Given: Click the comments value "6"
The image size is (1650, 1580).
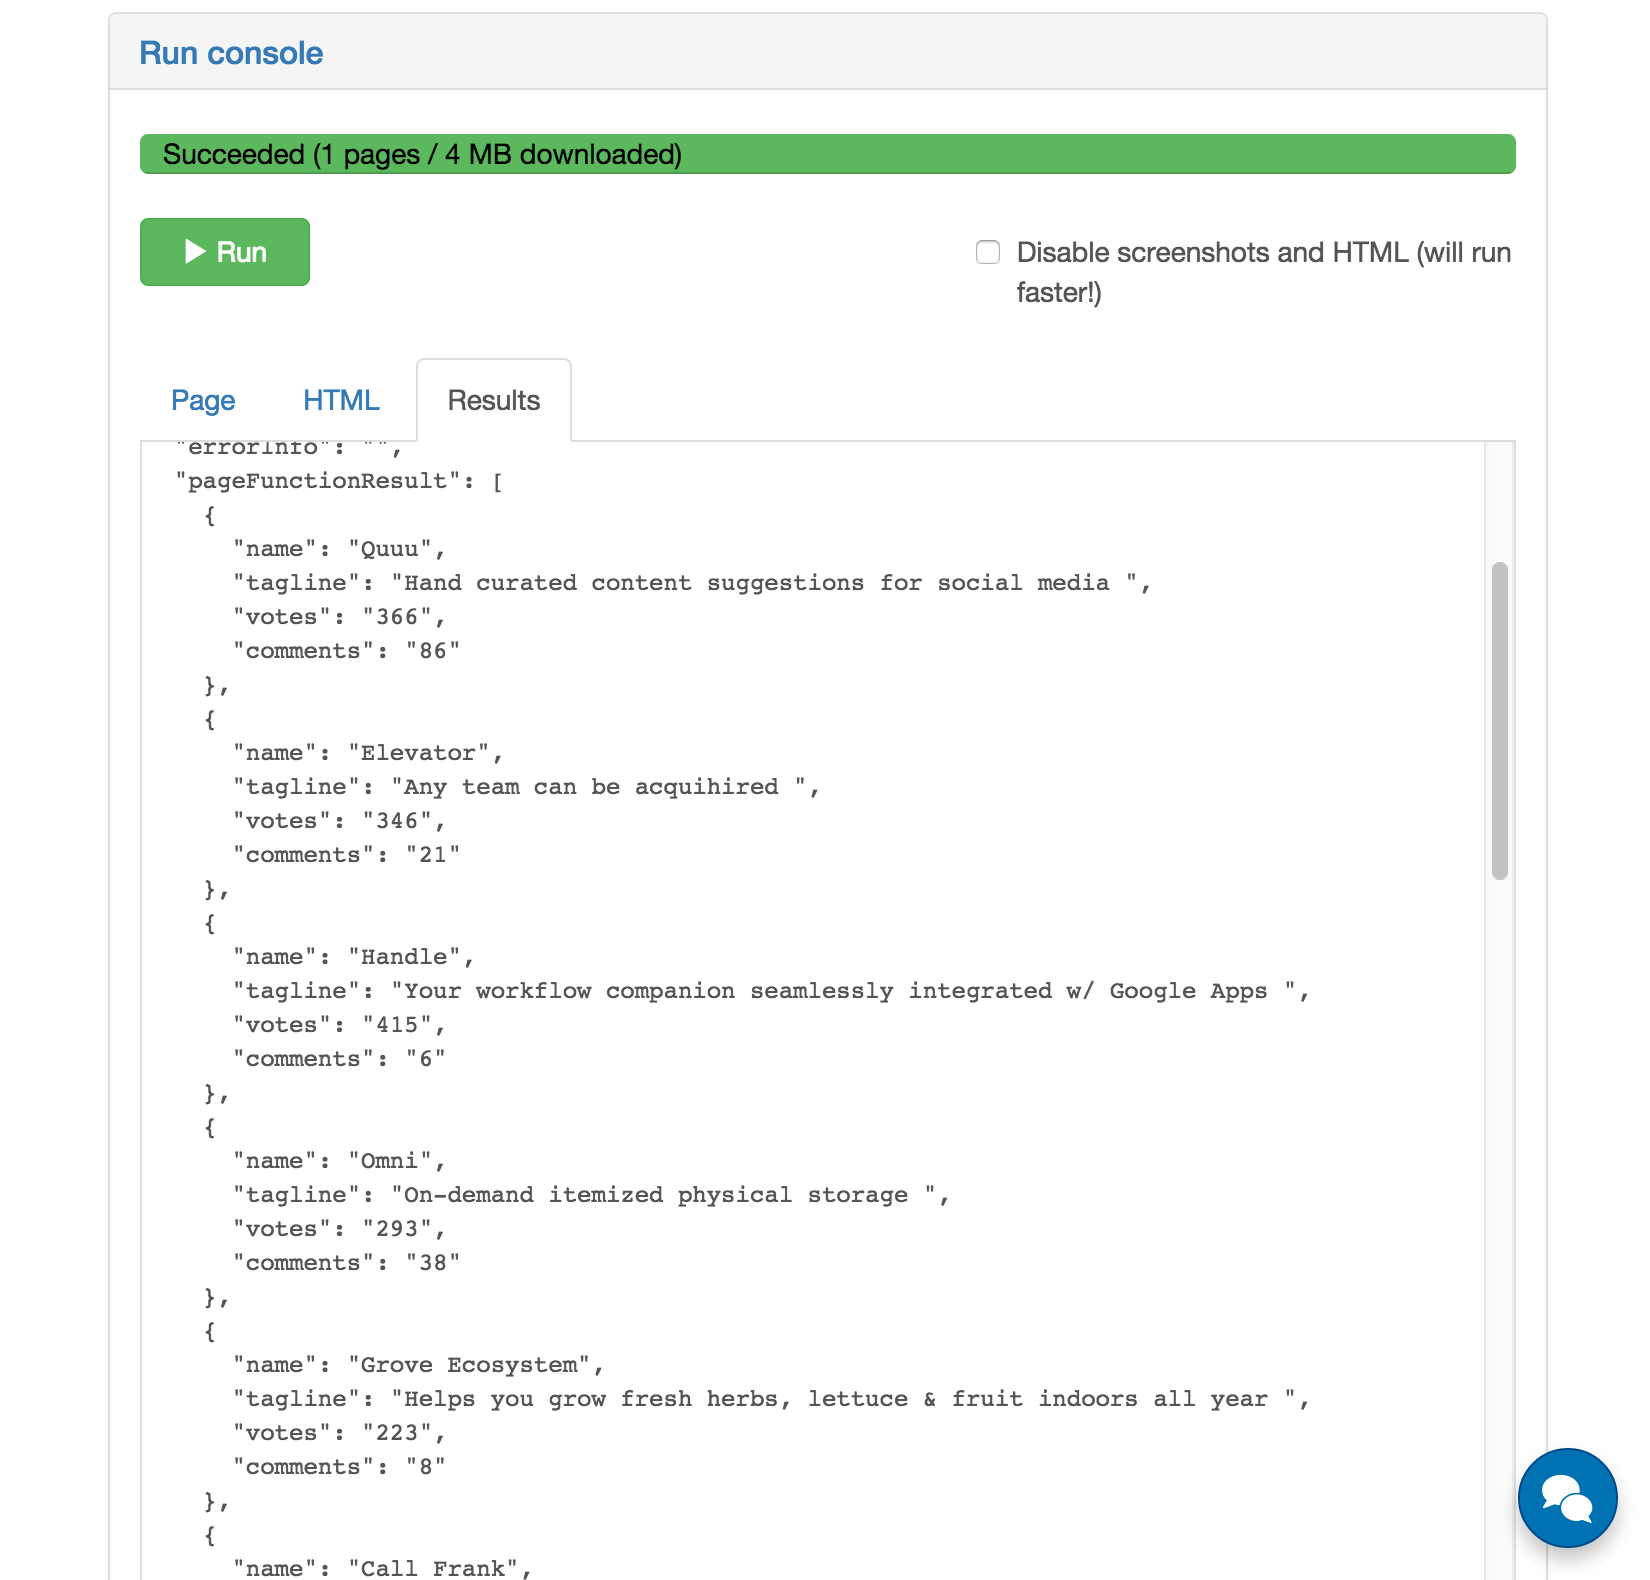Looking at the screenshot, I should pos(425,1059).
